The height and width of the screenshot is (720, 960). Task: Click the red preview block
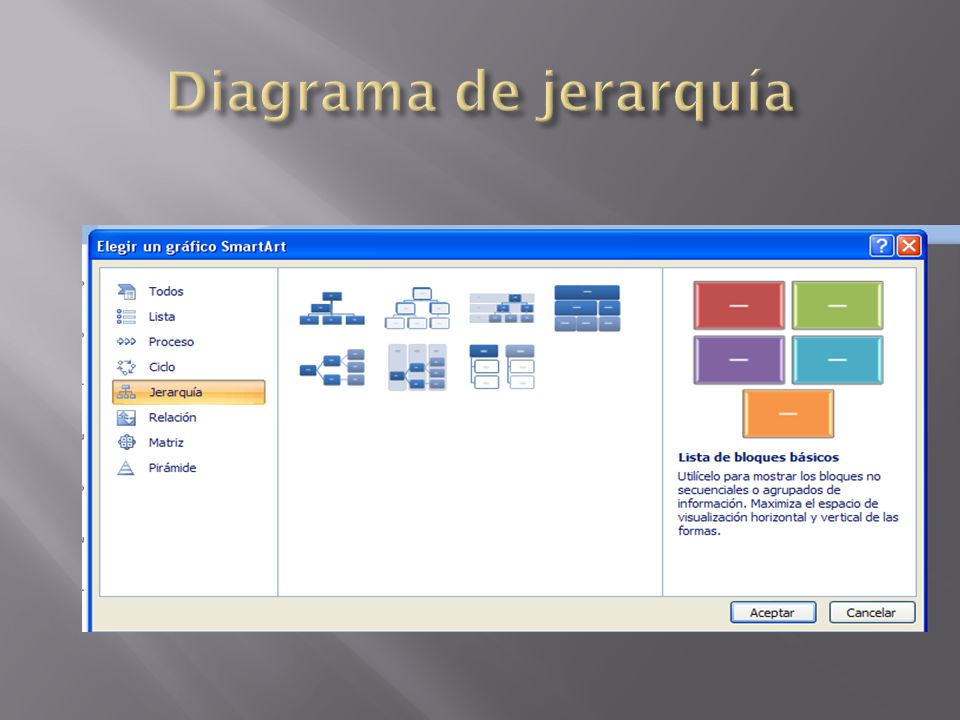739,305
